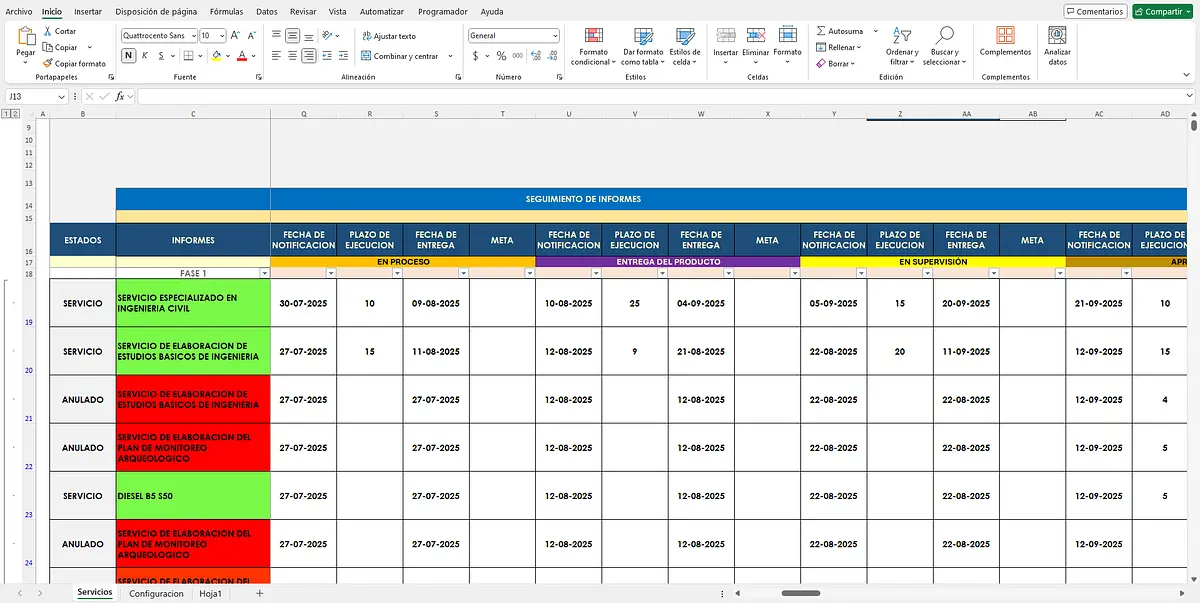Open the font size dropdown
The image size is (1200, 603).
pyautogui.click(x=221, y=35)
